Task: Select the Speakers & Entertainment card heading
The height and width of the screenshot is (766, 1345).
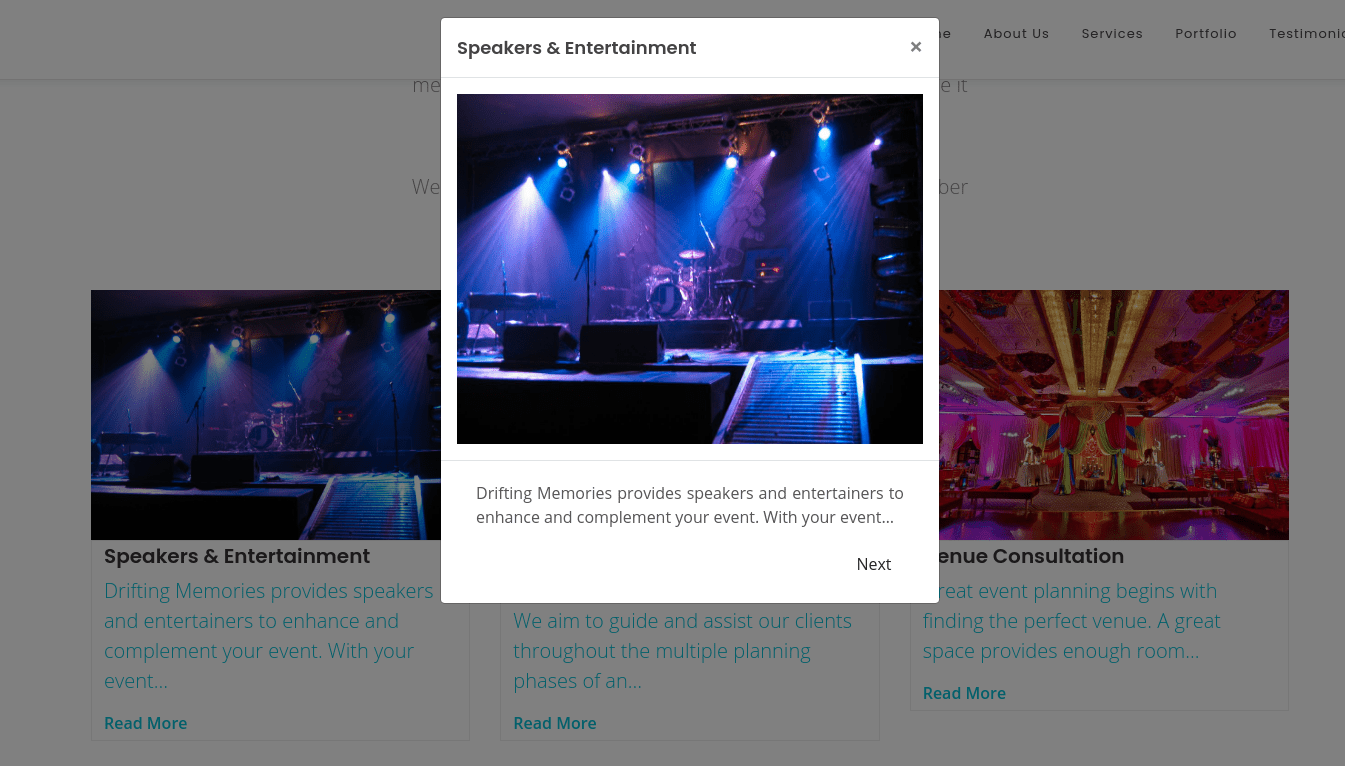Action: (237, 556)
